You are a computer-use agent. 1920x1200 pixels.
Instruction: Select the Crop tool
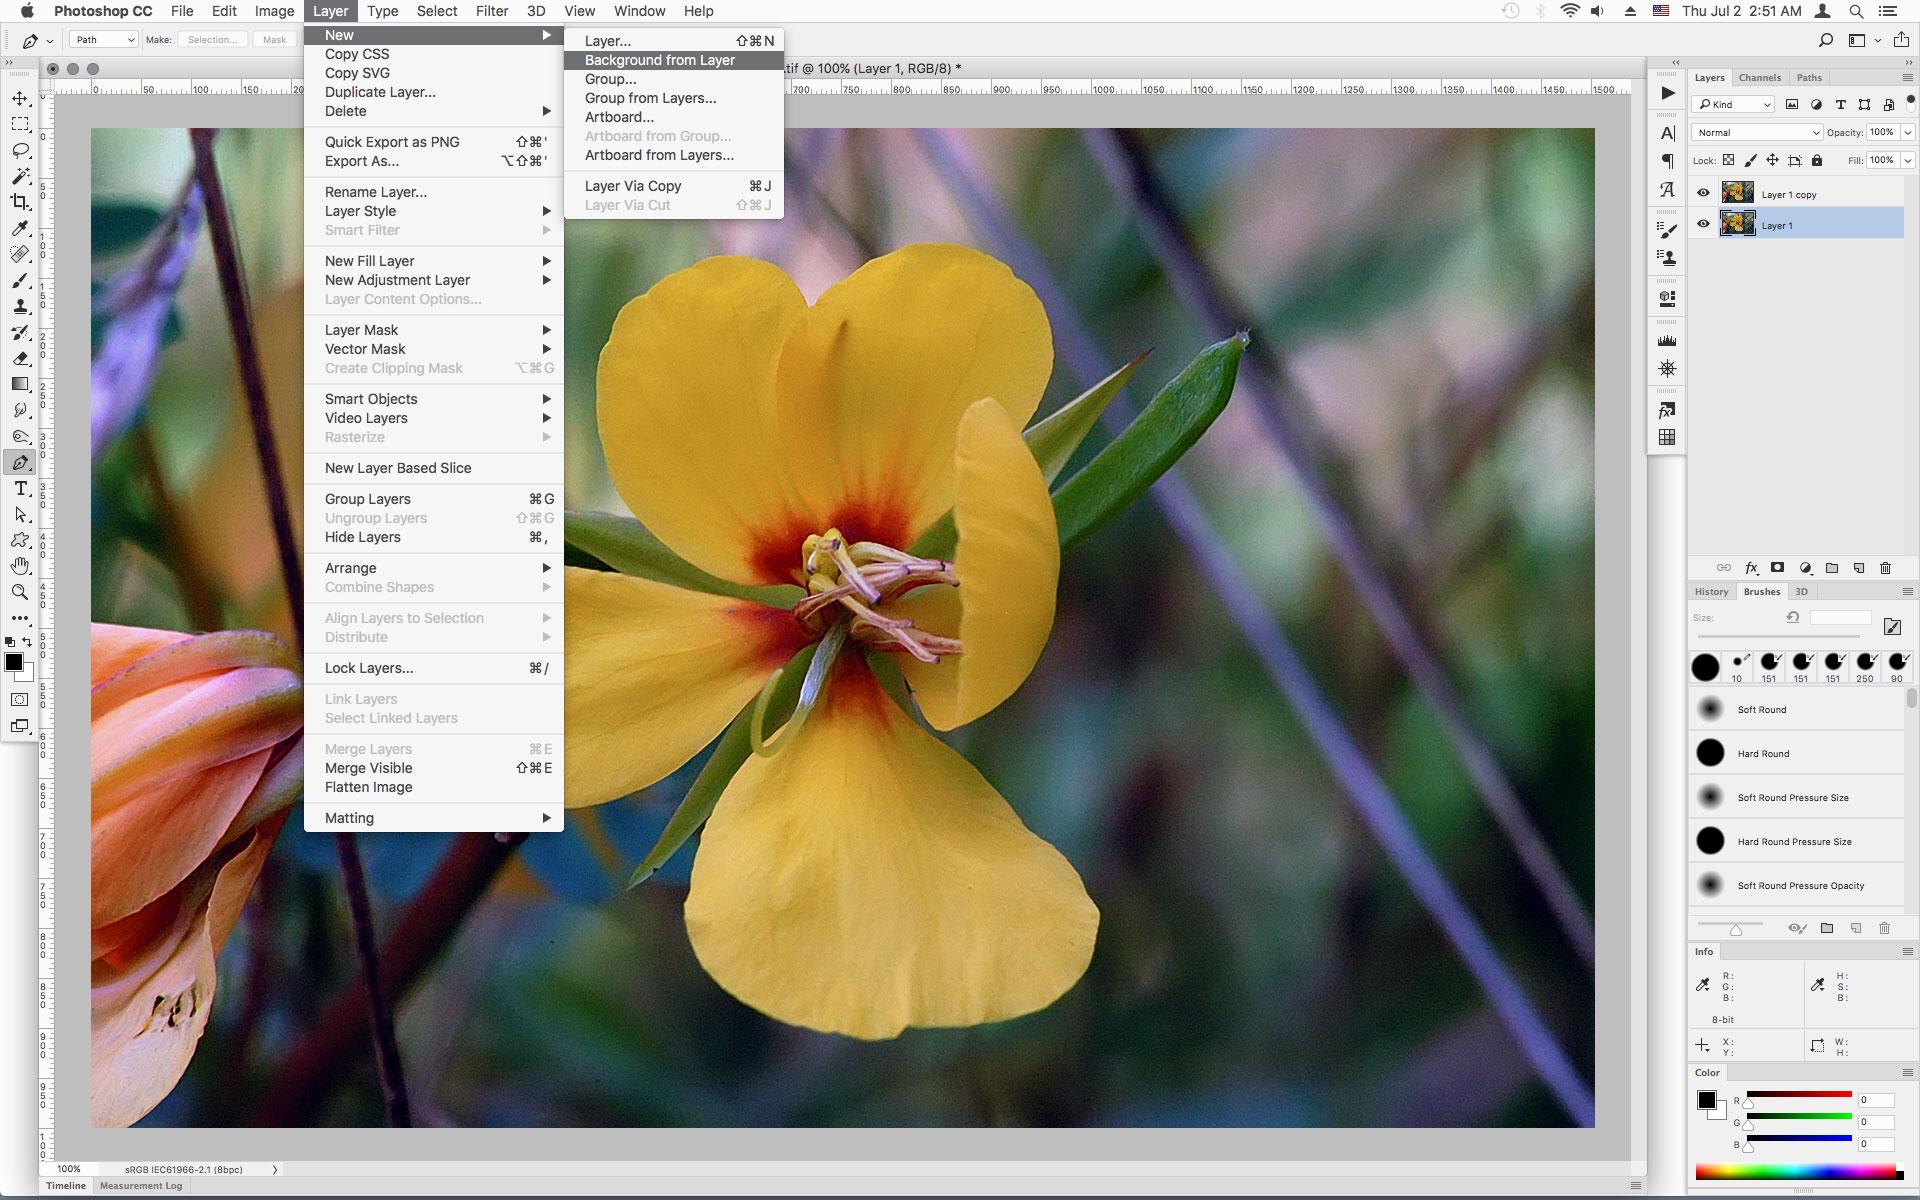[20, 202]
